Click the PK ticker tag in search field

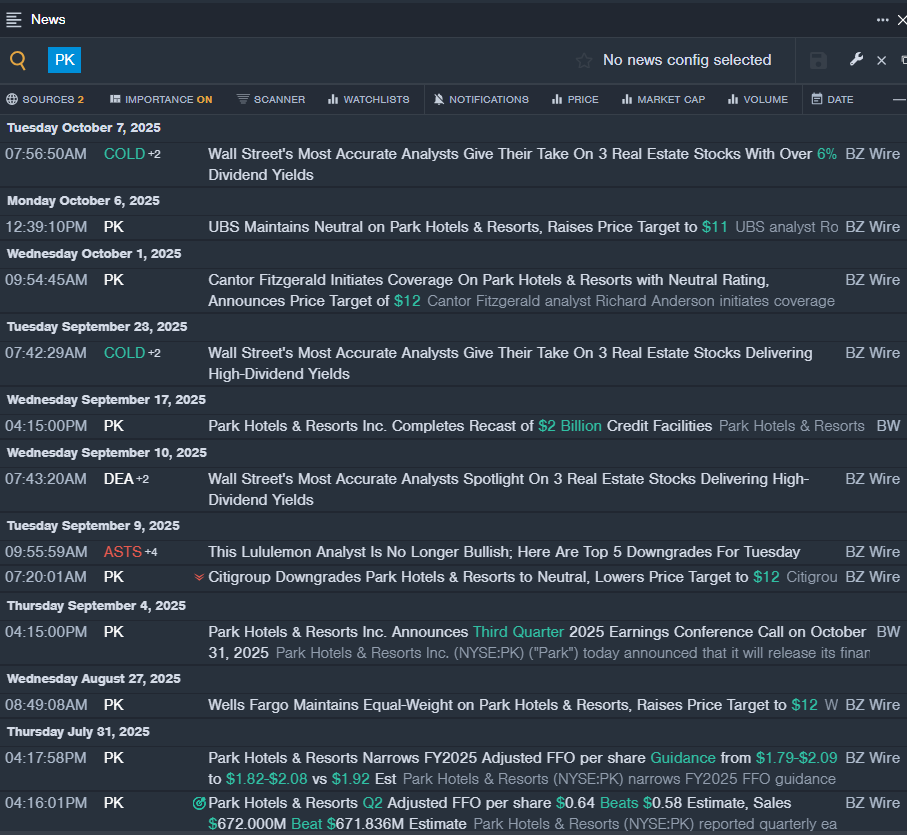pyautogui.click(x=64, y=60)
